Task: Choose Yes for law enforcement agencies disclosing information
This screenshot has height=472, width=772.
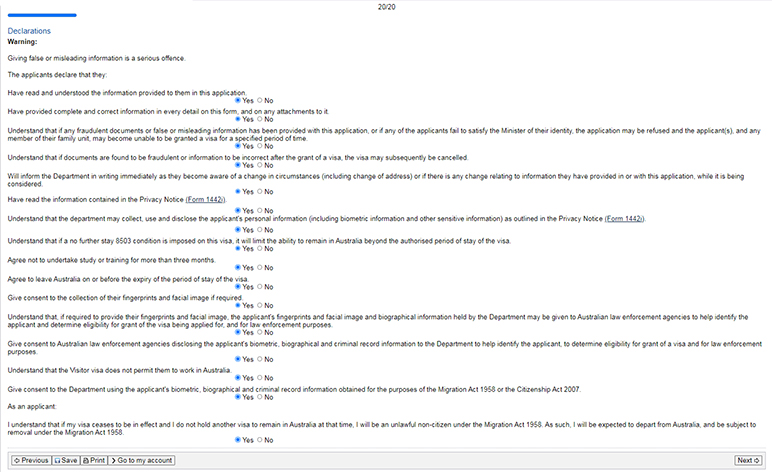Action: pos(238,359)
